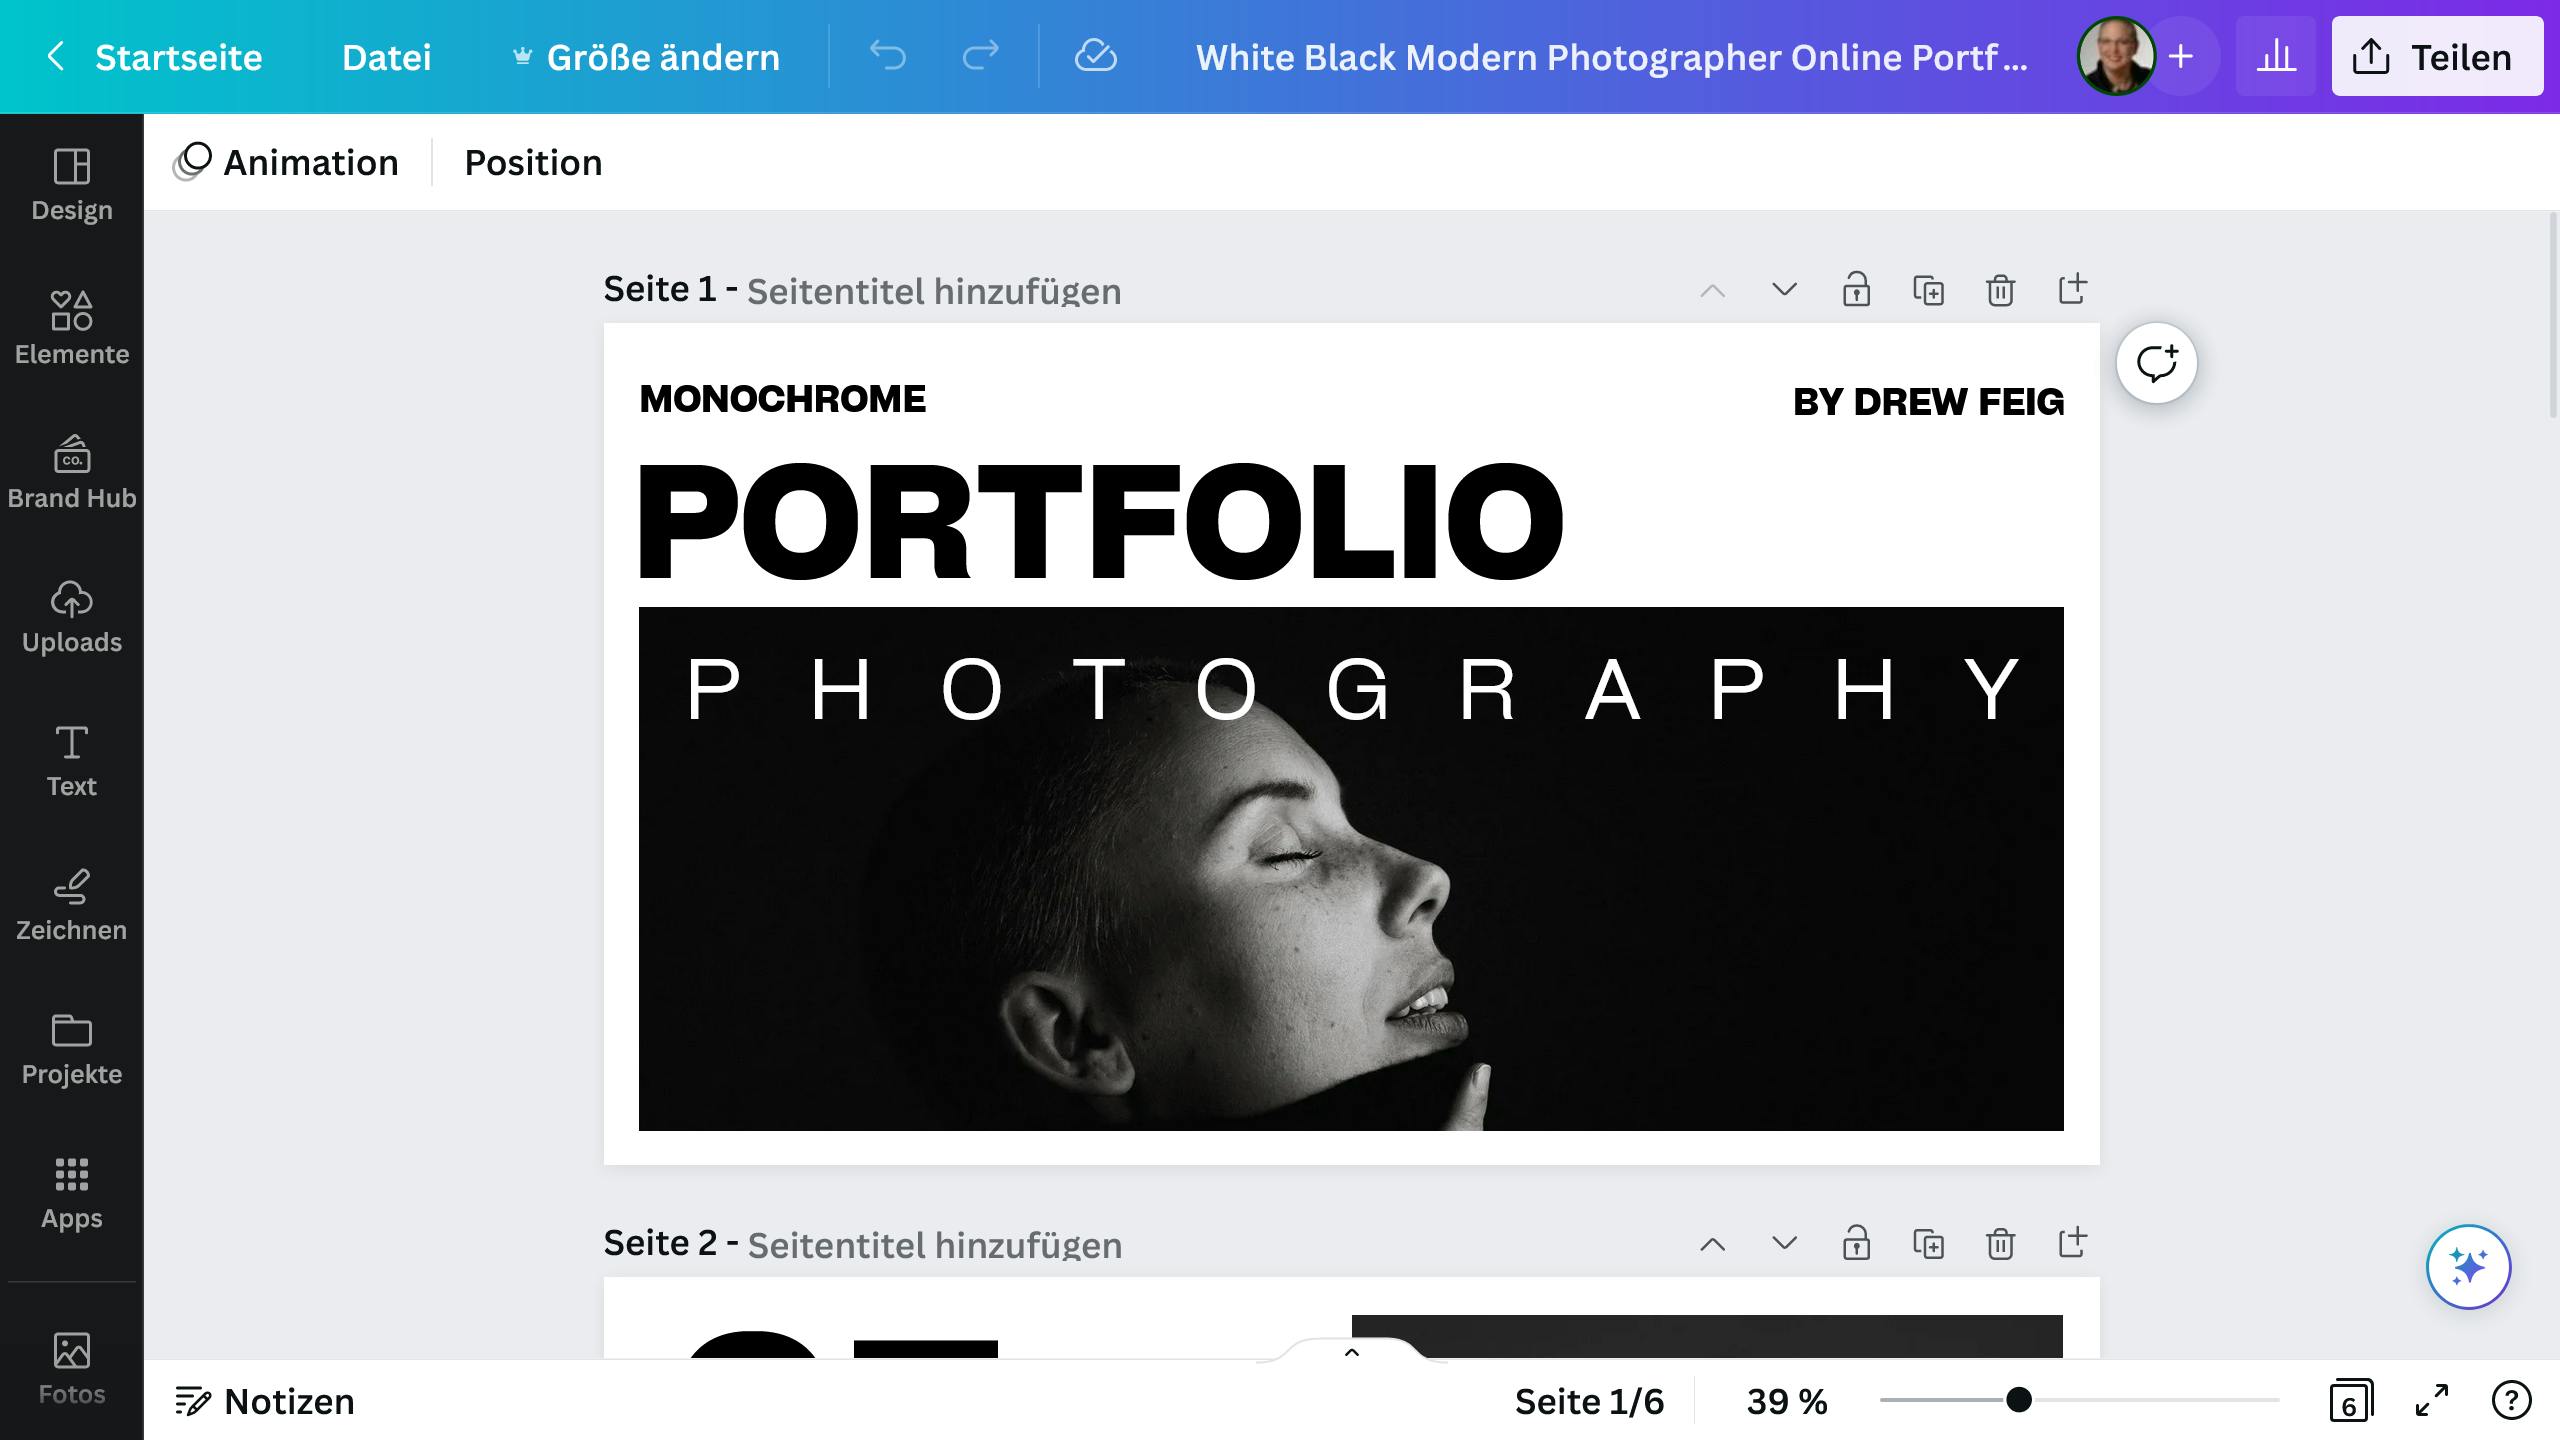Open the Datei menu
2560x1440 pixels.
387,57
